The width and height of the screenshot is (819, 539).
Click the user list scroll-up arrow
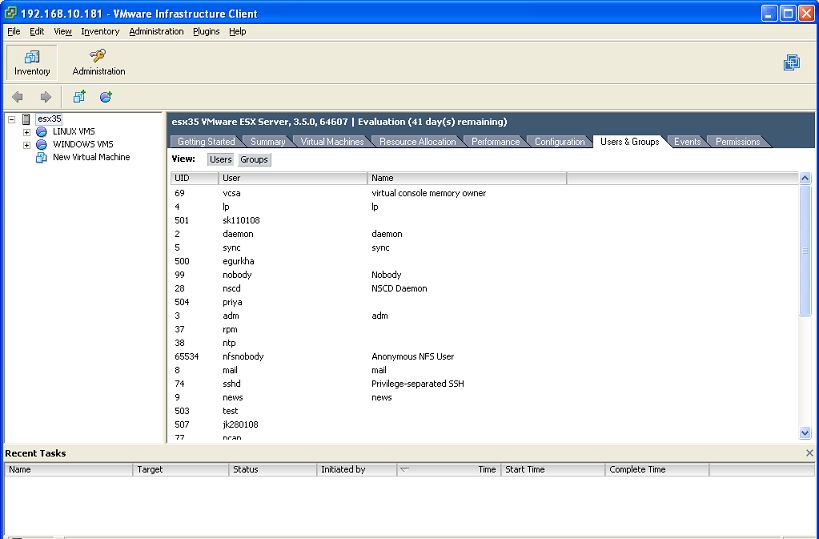805,178
